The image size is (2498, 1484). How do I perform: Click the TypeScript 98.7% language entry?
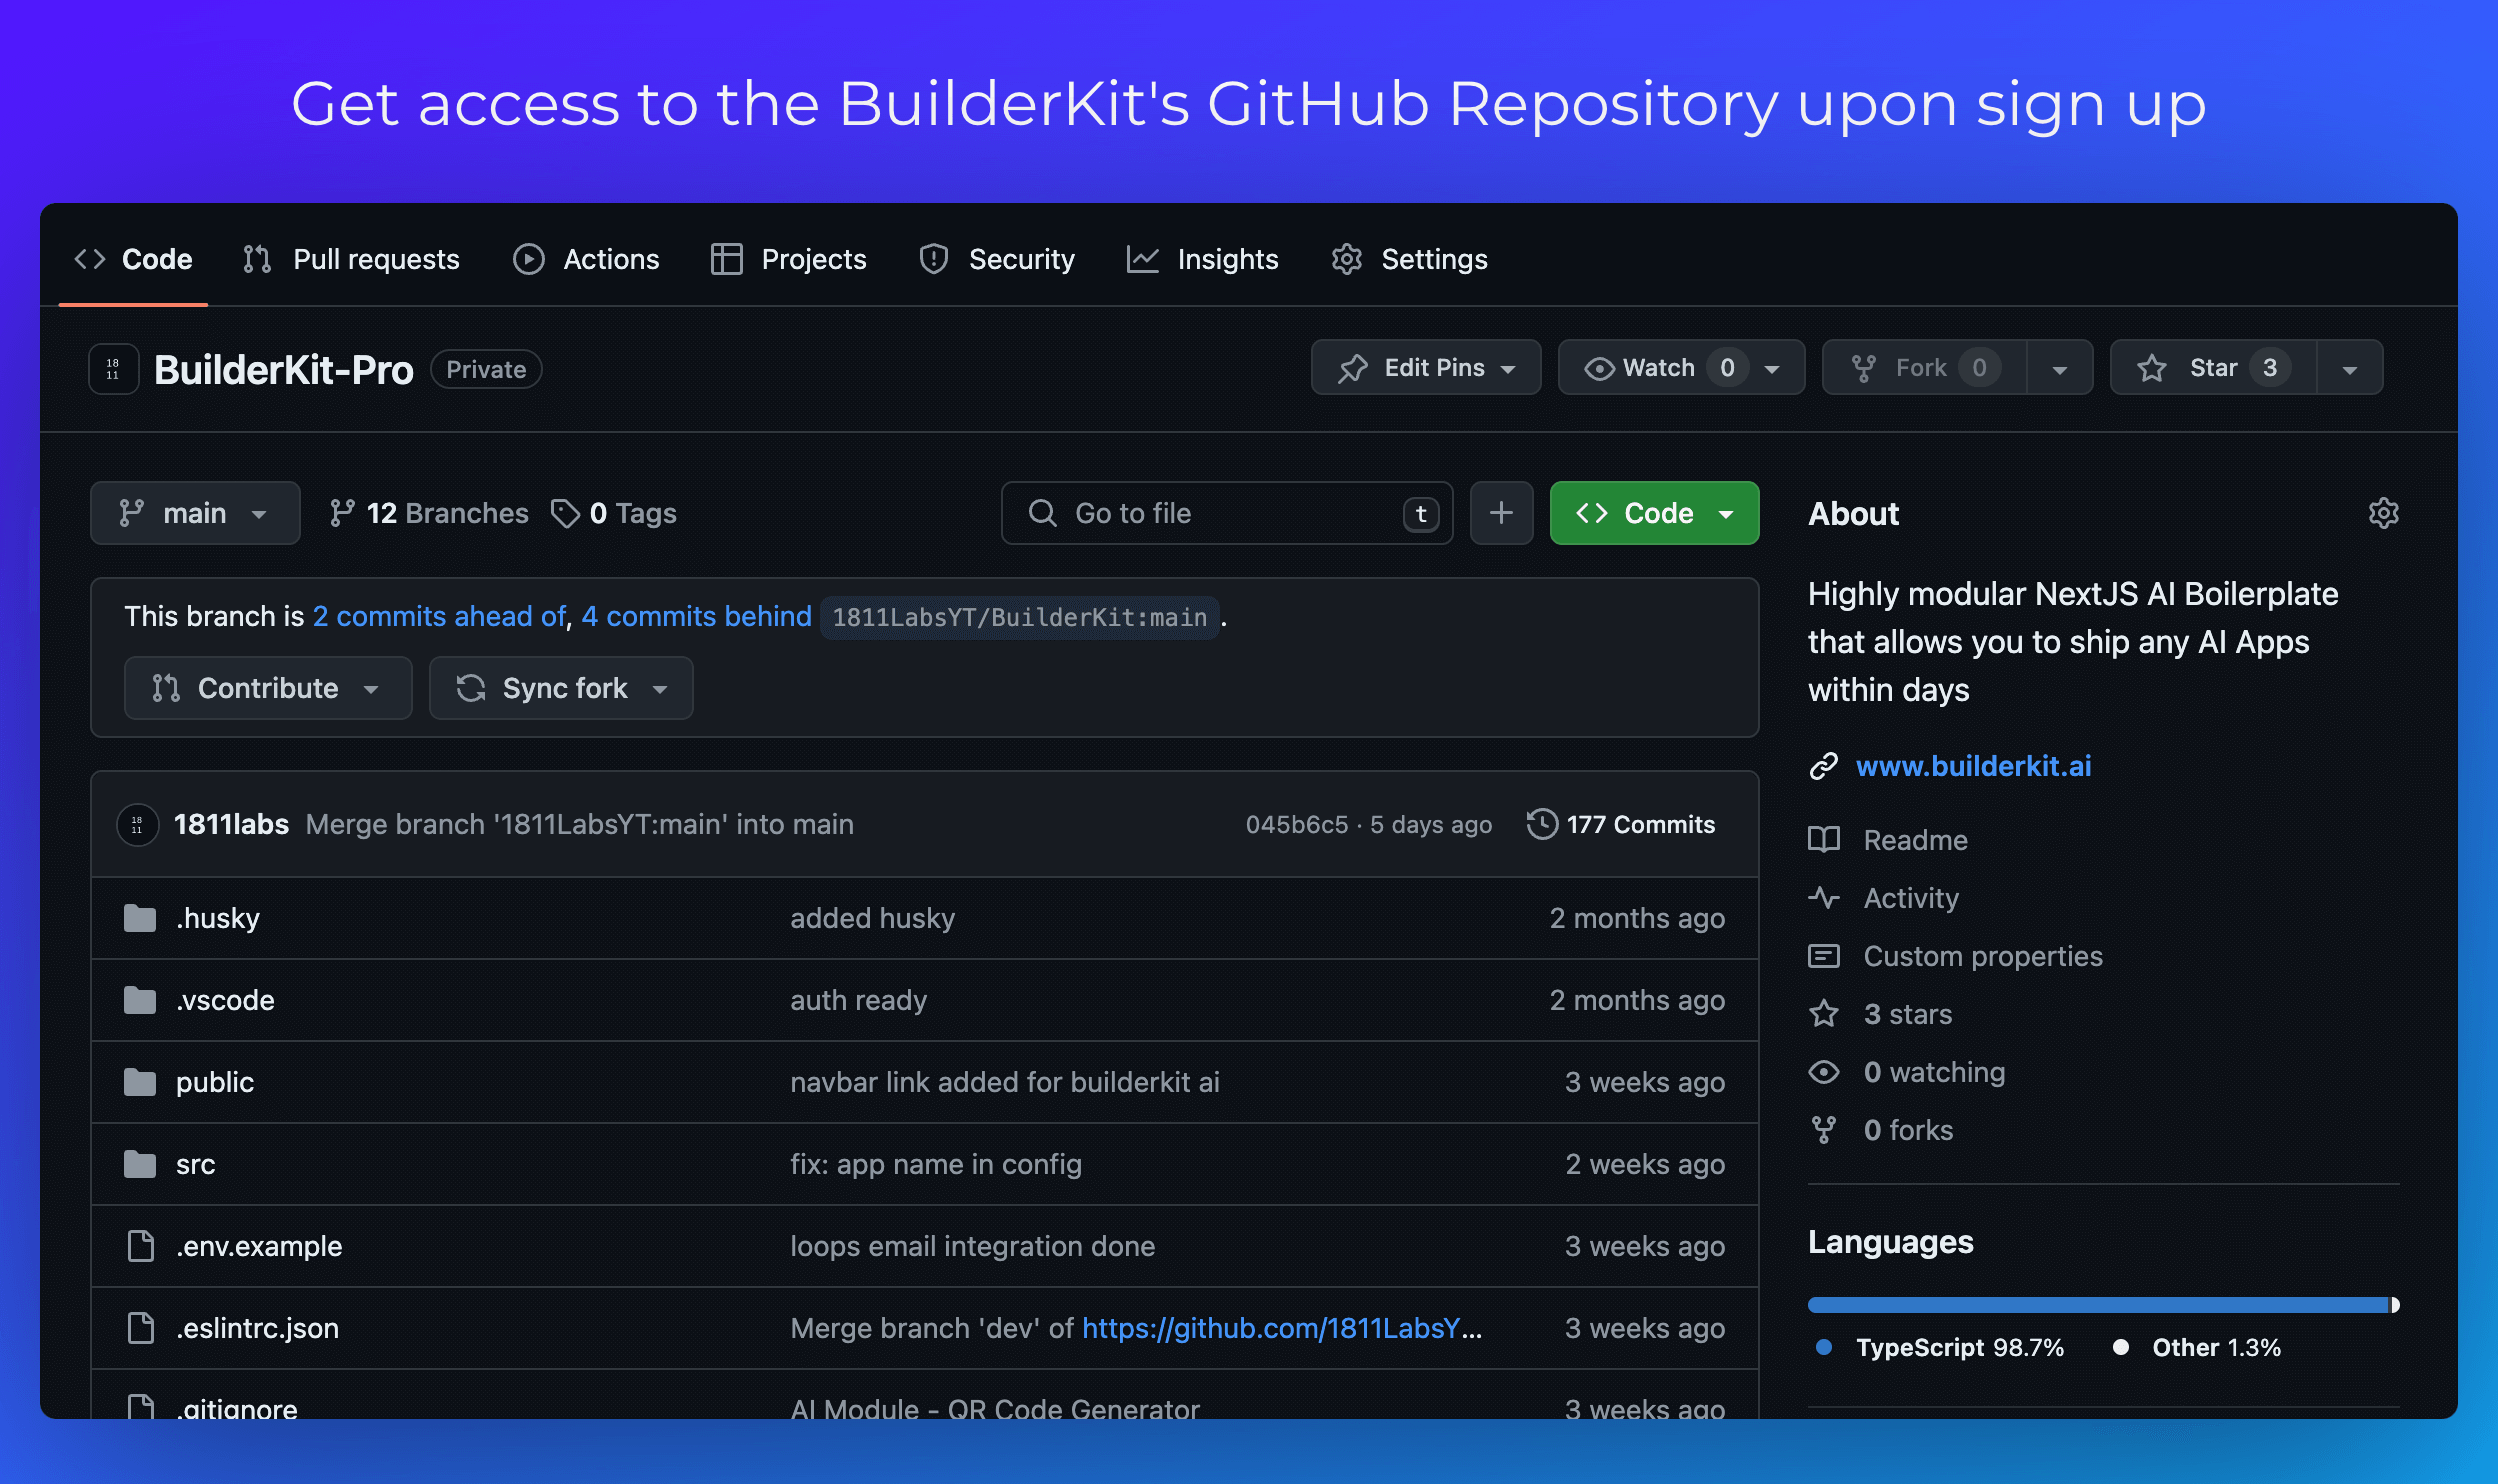(x=1940, y=1347)
